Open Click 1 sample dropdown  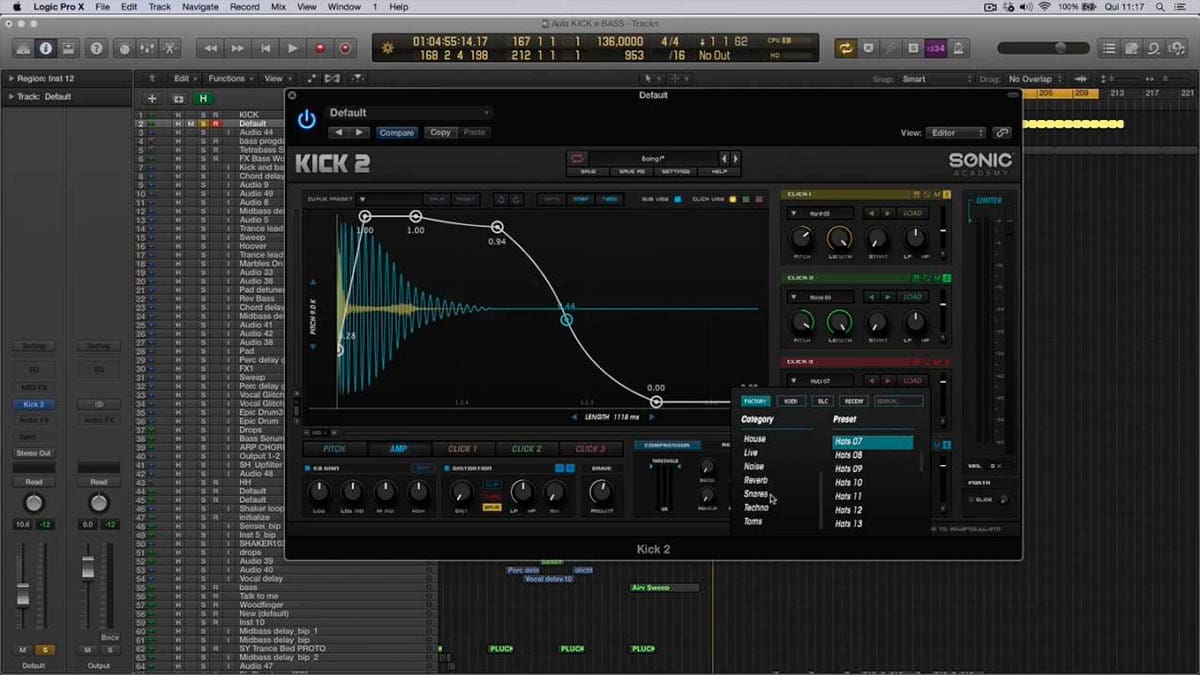pos(821,213)
